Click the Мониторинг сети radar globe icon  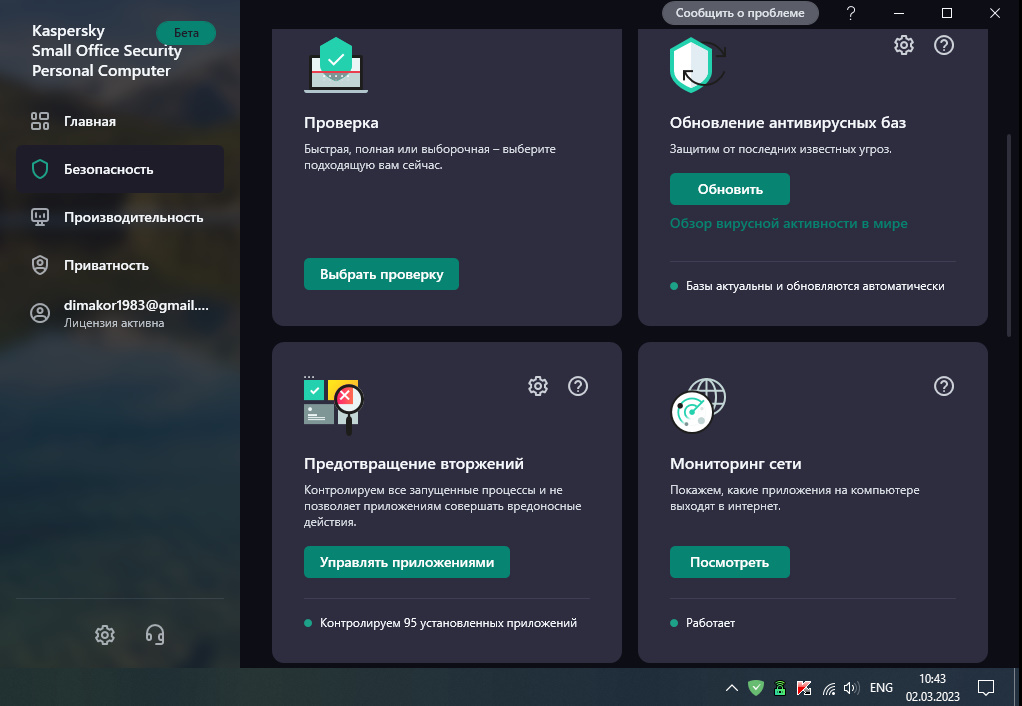(x=698, y=405)
